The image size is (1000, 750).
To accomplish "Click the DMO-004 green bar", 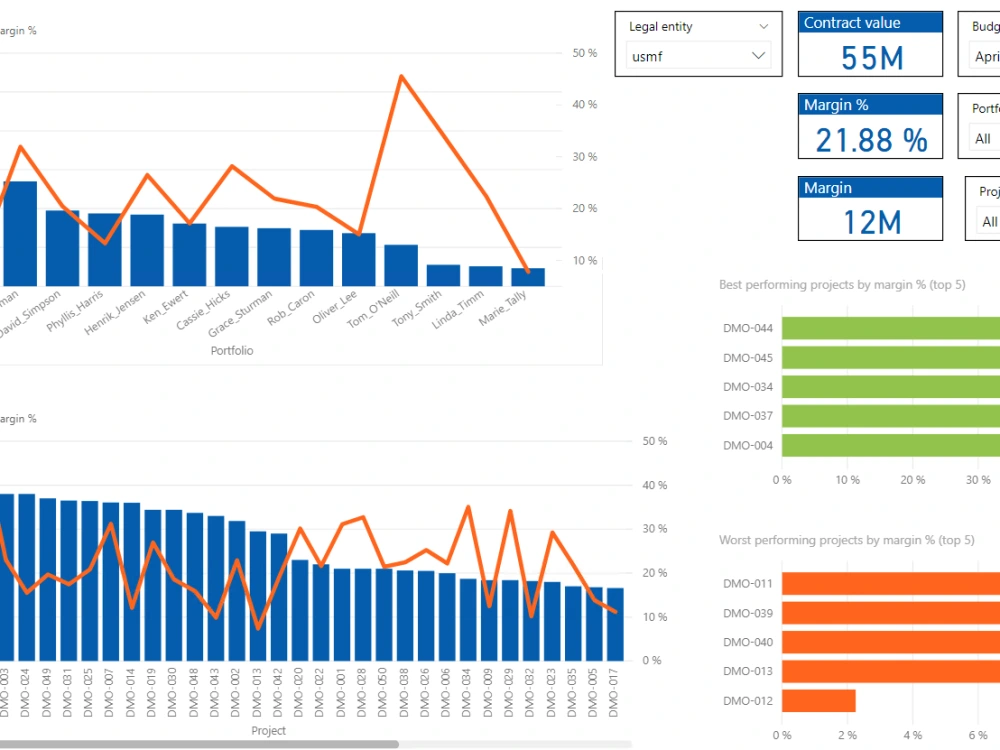I will point(891,445).
